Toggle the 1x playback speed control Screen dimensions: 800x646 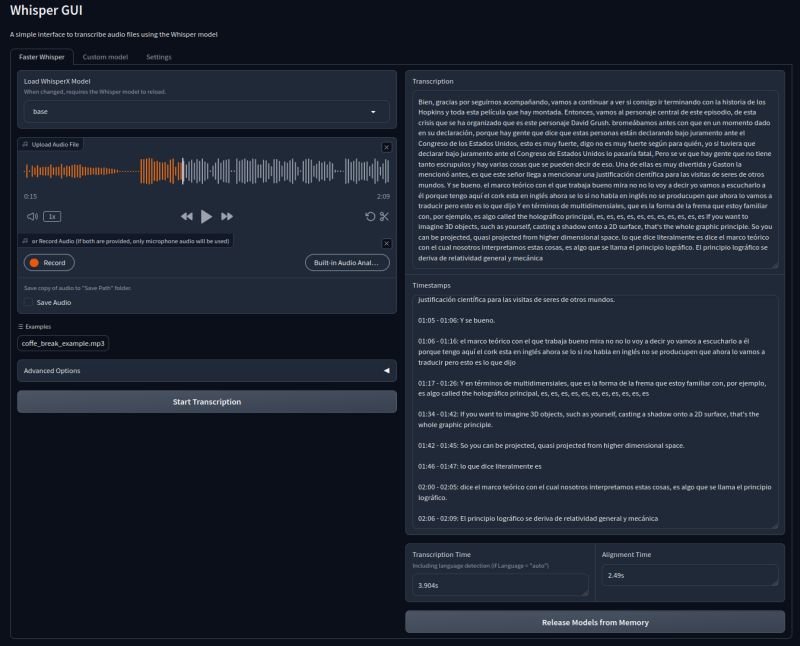pyautogui.click(x=50, y=216)
